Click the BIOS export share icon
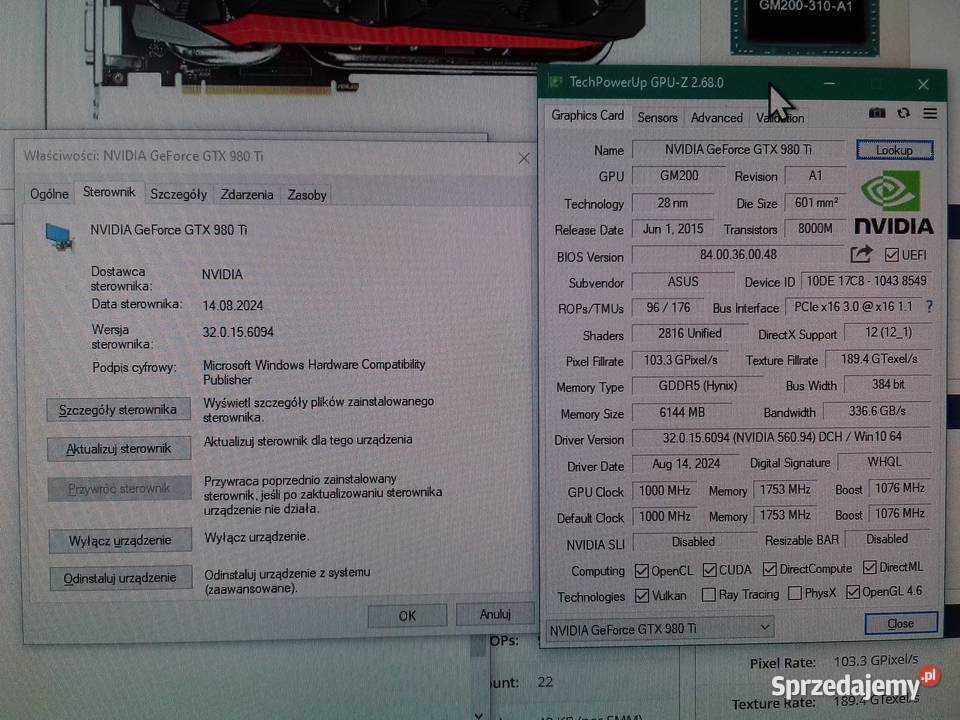 point(861,255)
